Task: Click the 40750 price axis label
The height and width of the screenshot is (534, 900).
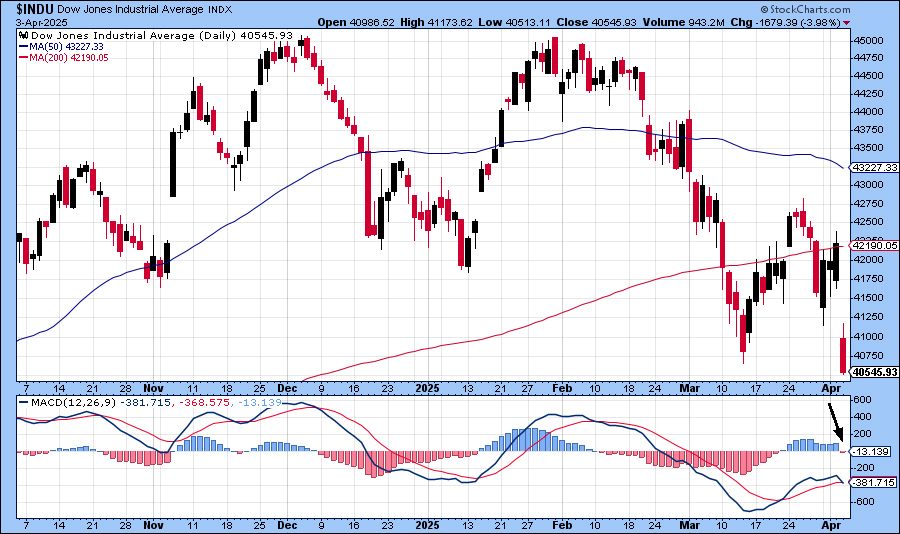Action: click(868, 356)
